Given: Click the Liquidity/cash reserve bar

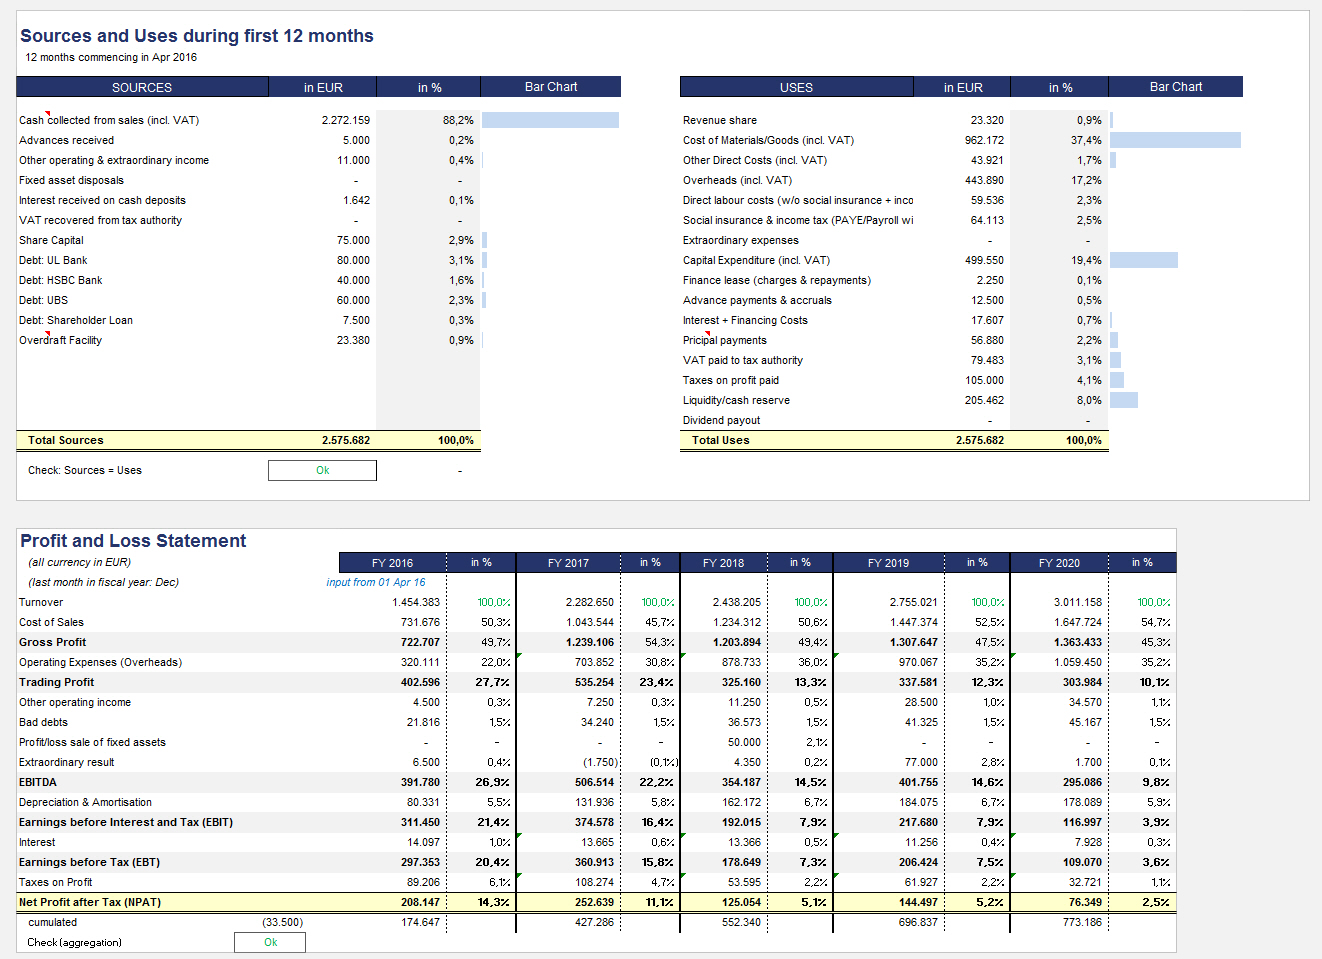Looking at the screenshot, I should pyautogui.click(x=1124, y=400).
